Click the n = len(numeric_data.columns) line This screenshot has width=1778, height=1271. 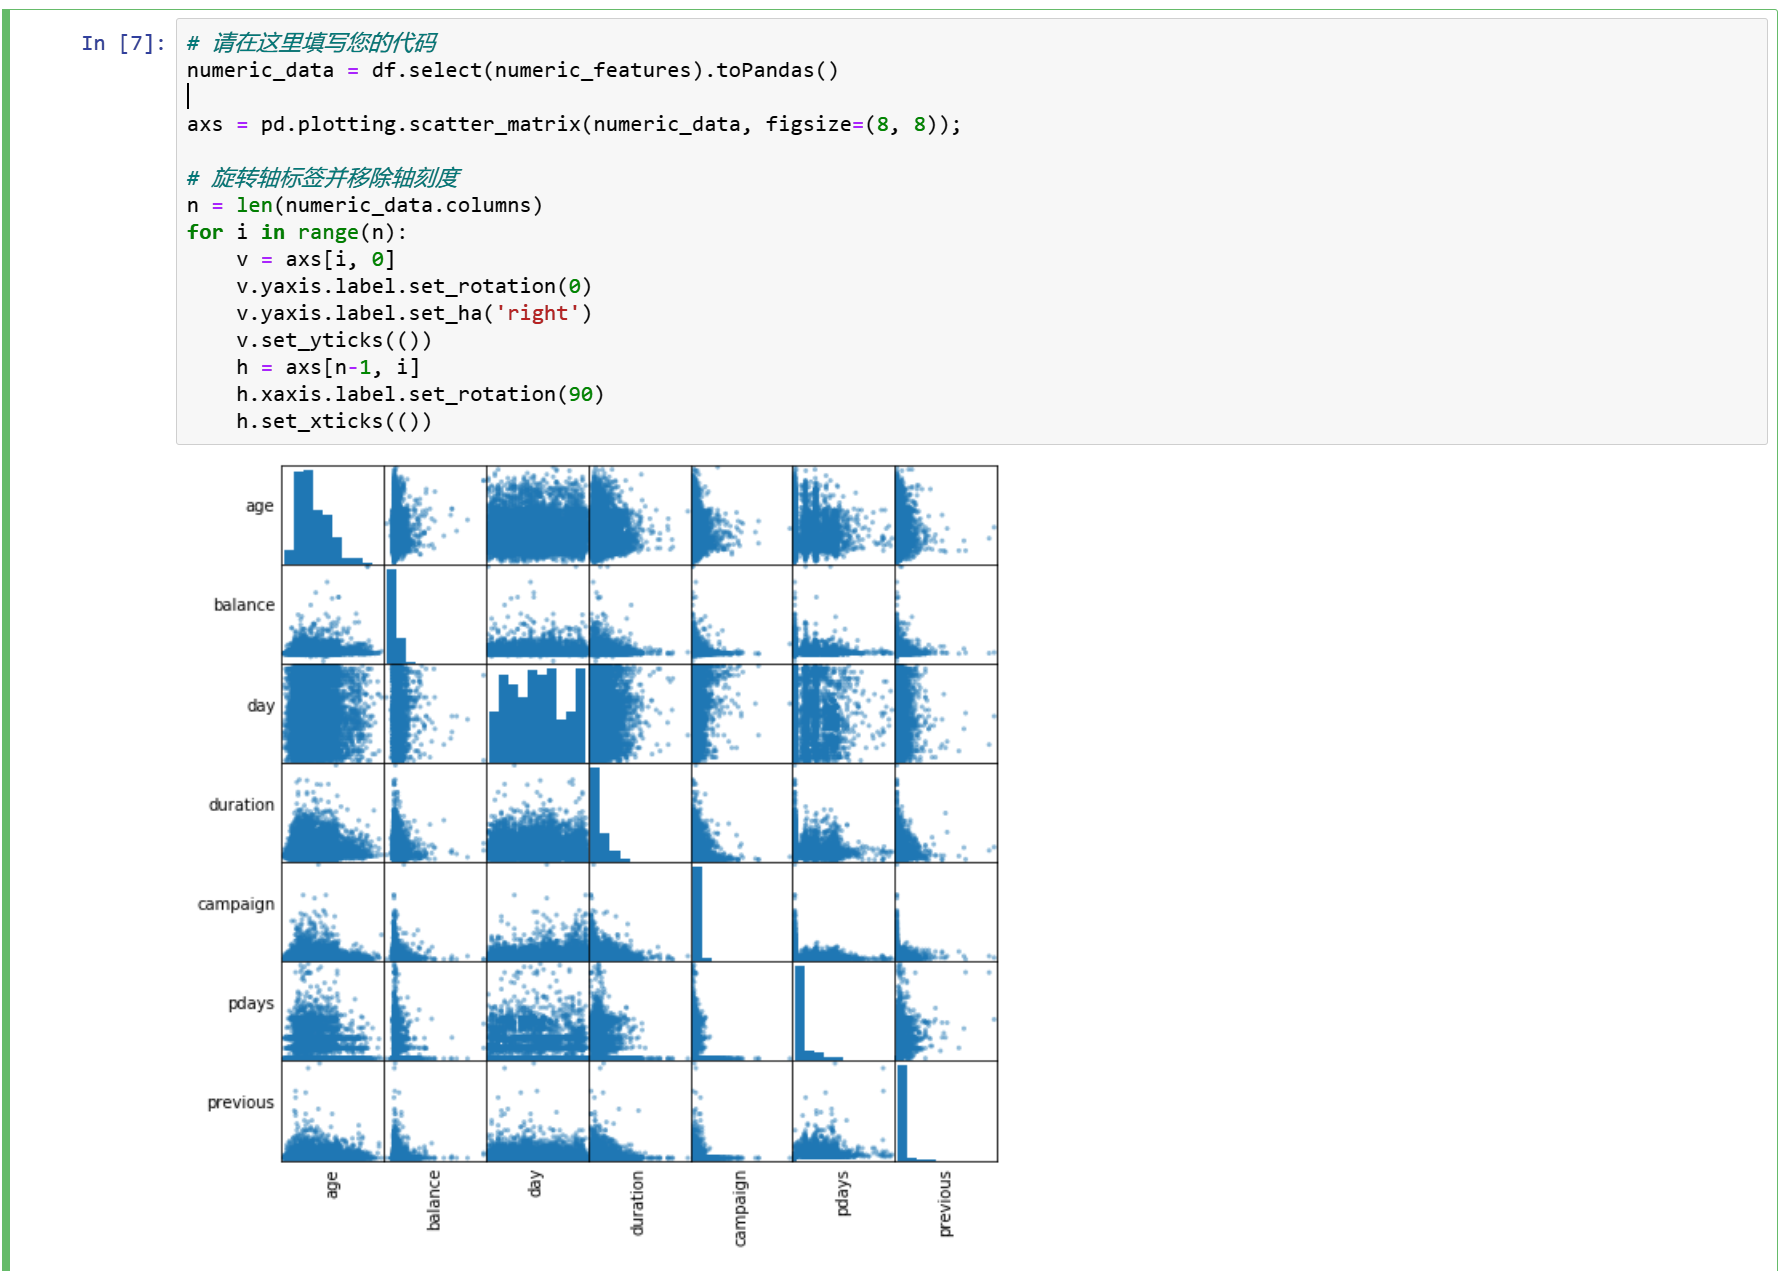[364, 205]
